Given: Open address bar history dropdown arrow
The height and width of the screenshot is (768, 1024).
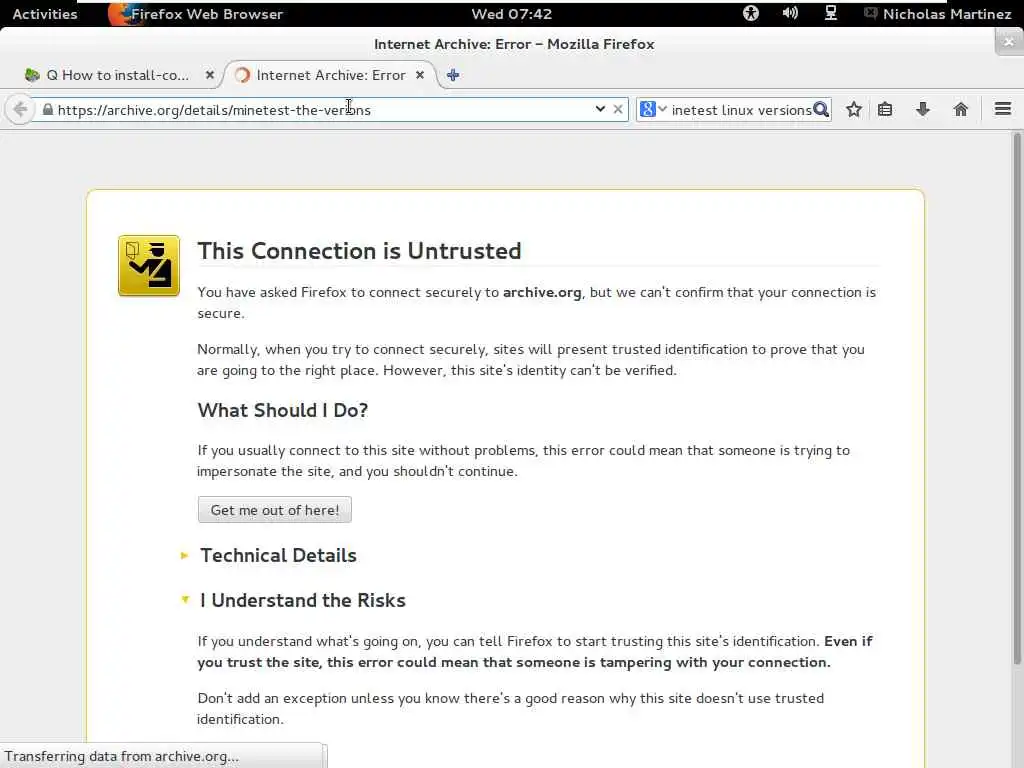Looking at the screenshot, I should (600, 109).
